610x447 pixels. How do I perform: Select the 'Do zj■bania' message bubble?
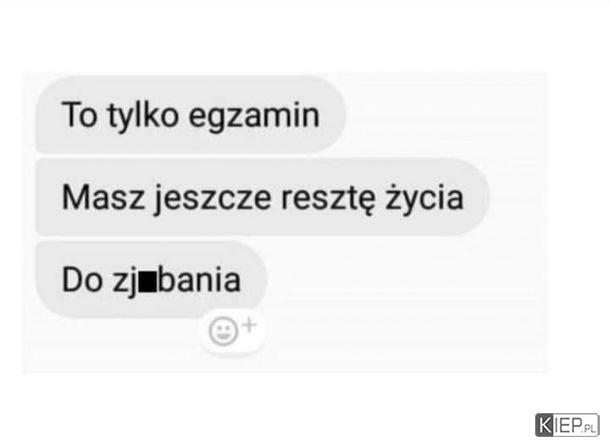[x=151, y=279]
